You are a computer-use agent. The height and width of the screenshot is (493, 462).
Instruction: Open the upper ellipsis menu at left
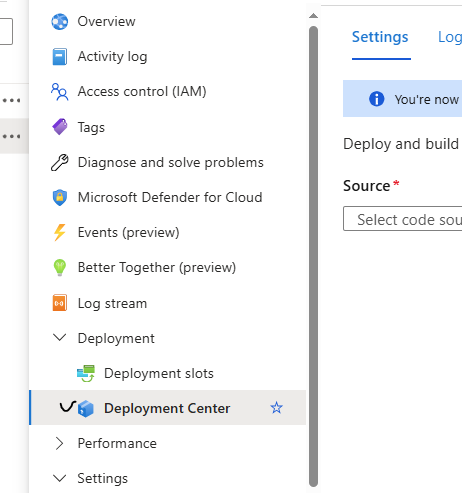(x=12, y=100)
